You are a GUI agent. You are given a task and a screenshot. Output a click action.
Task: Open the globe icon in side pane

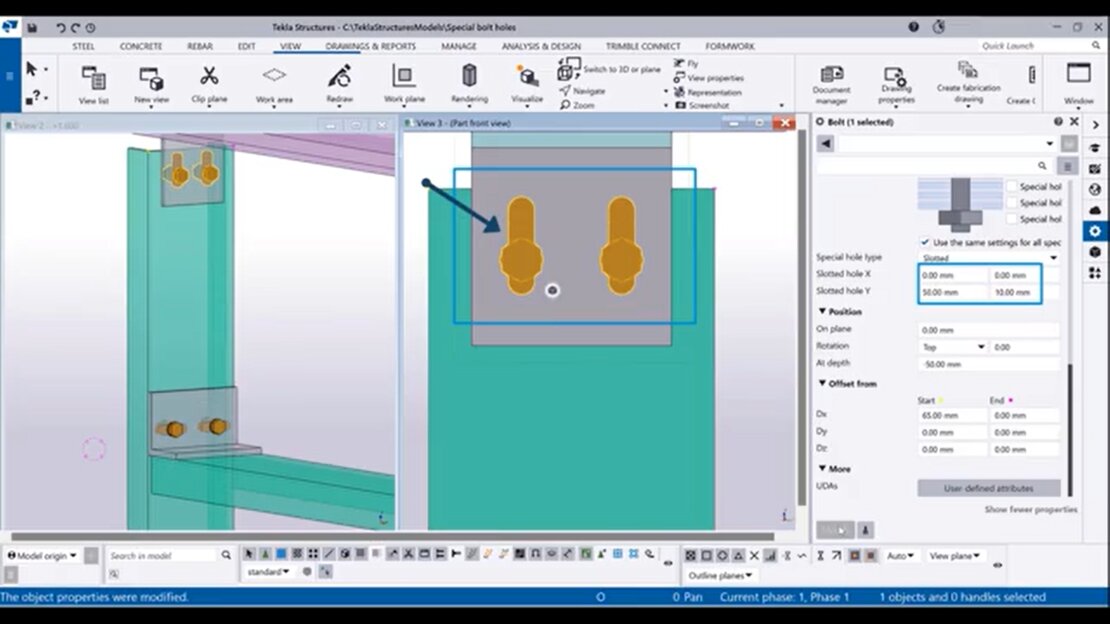coord(1094,189)
